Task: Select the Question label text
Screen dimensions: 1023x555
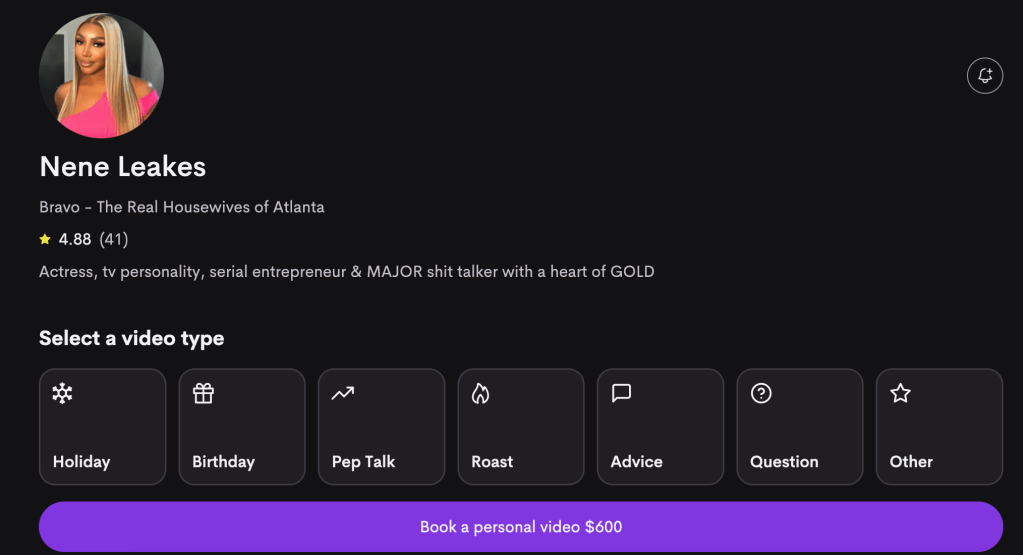Action: 784,462
